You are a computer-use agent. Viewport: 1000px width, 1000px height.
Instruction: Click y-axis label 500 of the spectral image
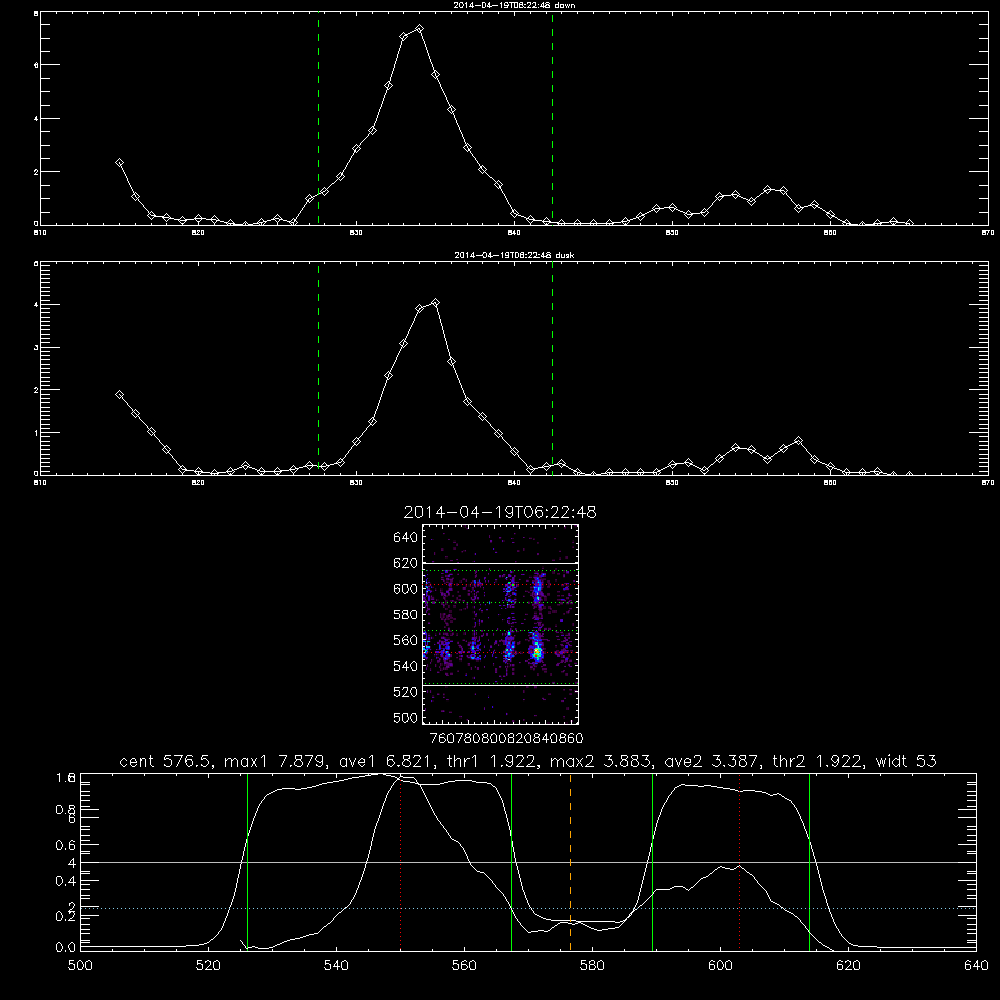(x=406, y=717)
